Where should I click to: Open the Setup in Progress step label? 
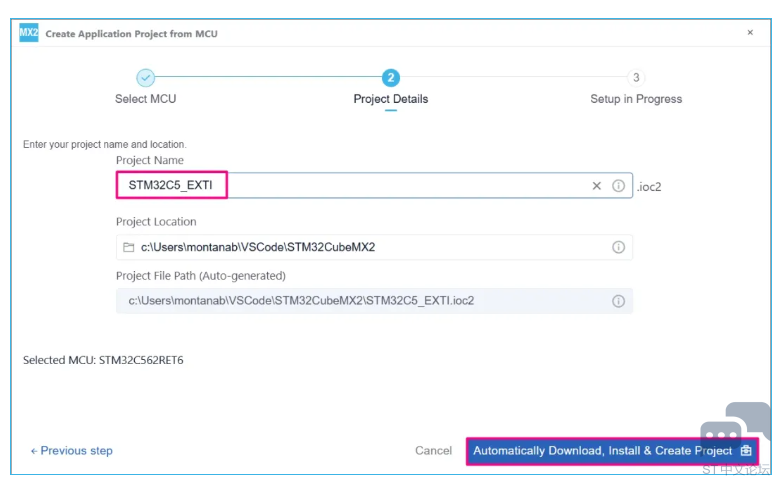point(636,99)
